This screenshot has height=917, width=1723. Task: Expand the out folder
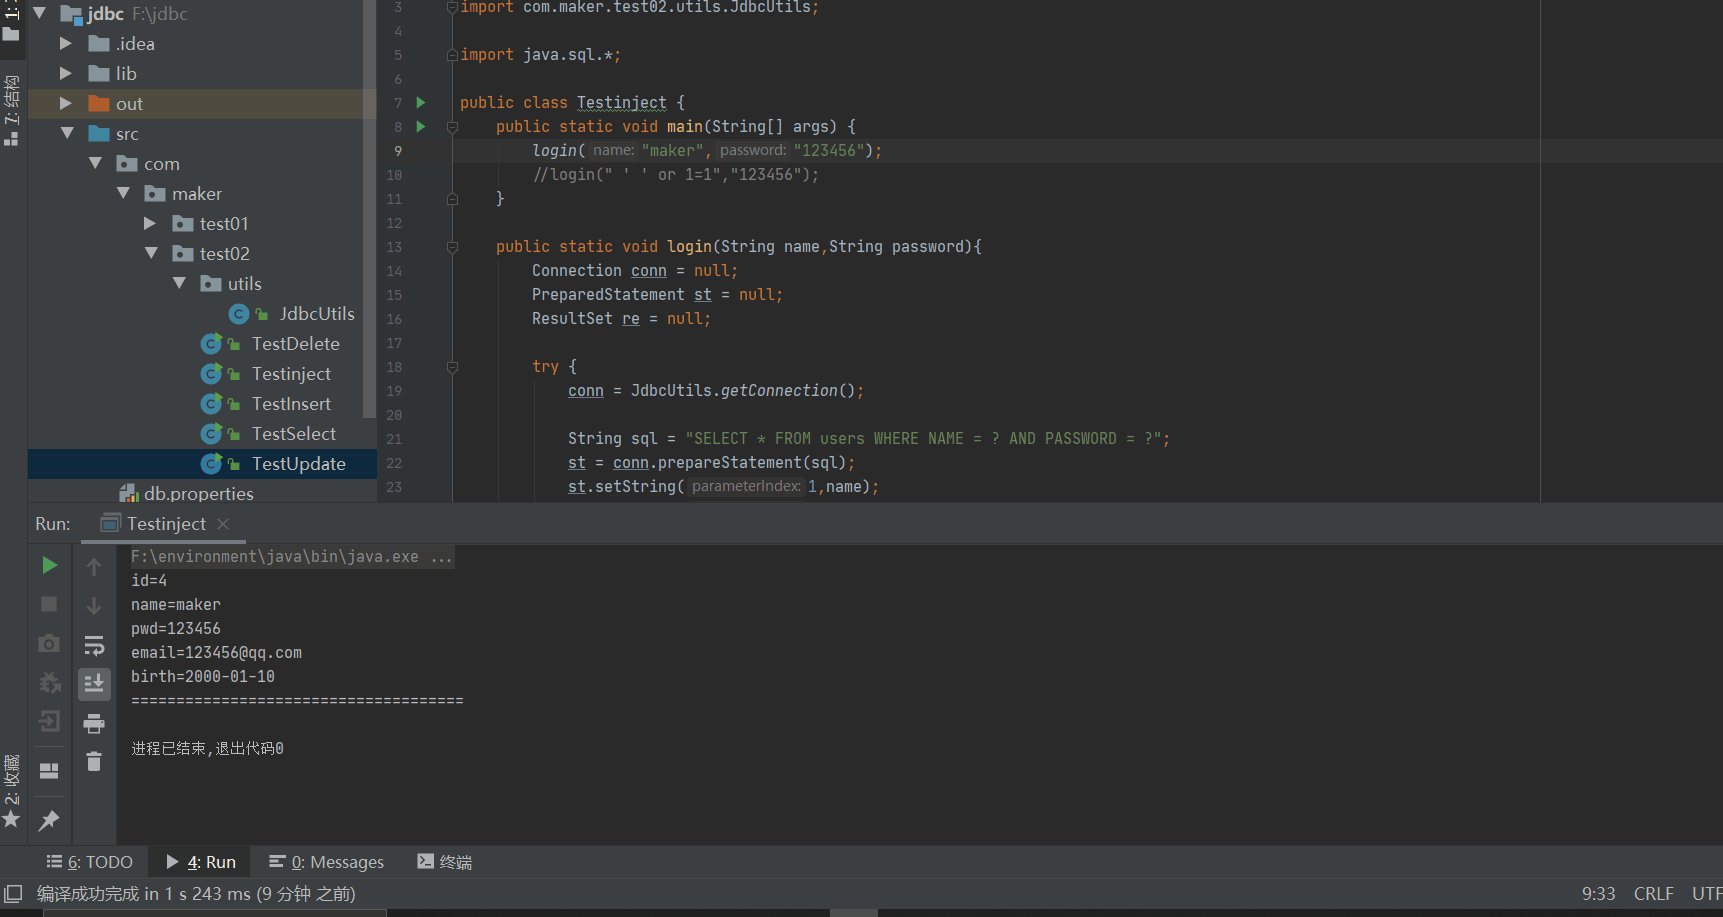(x=65, y=103)
